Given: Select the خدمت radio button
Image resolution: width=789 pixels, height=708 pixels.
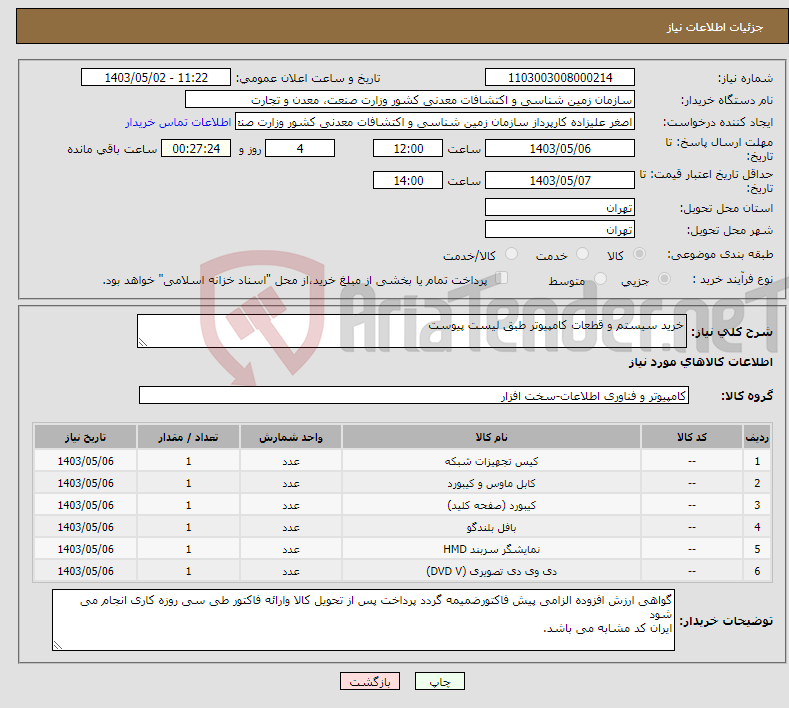Looking at the screenshot, I should tap(582, 254).
